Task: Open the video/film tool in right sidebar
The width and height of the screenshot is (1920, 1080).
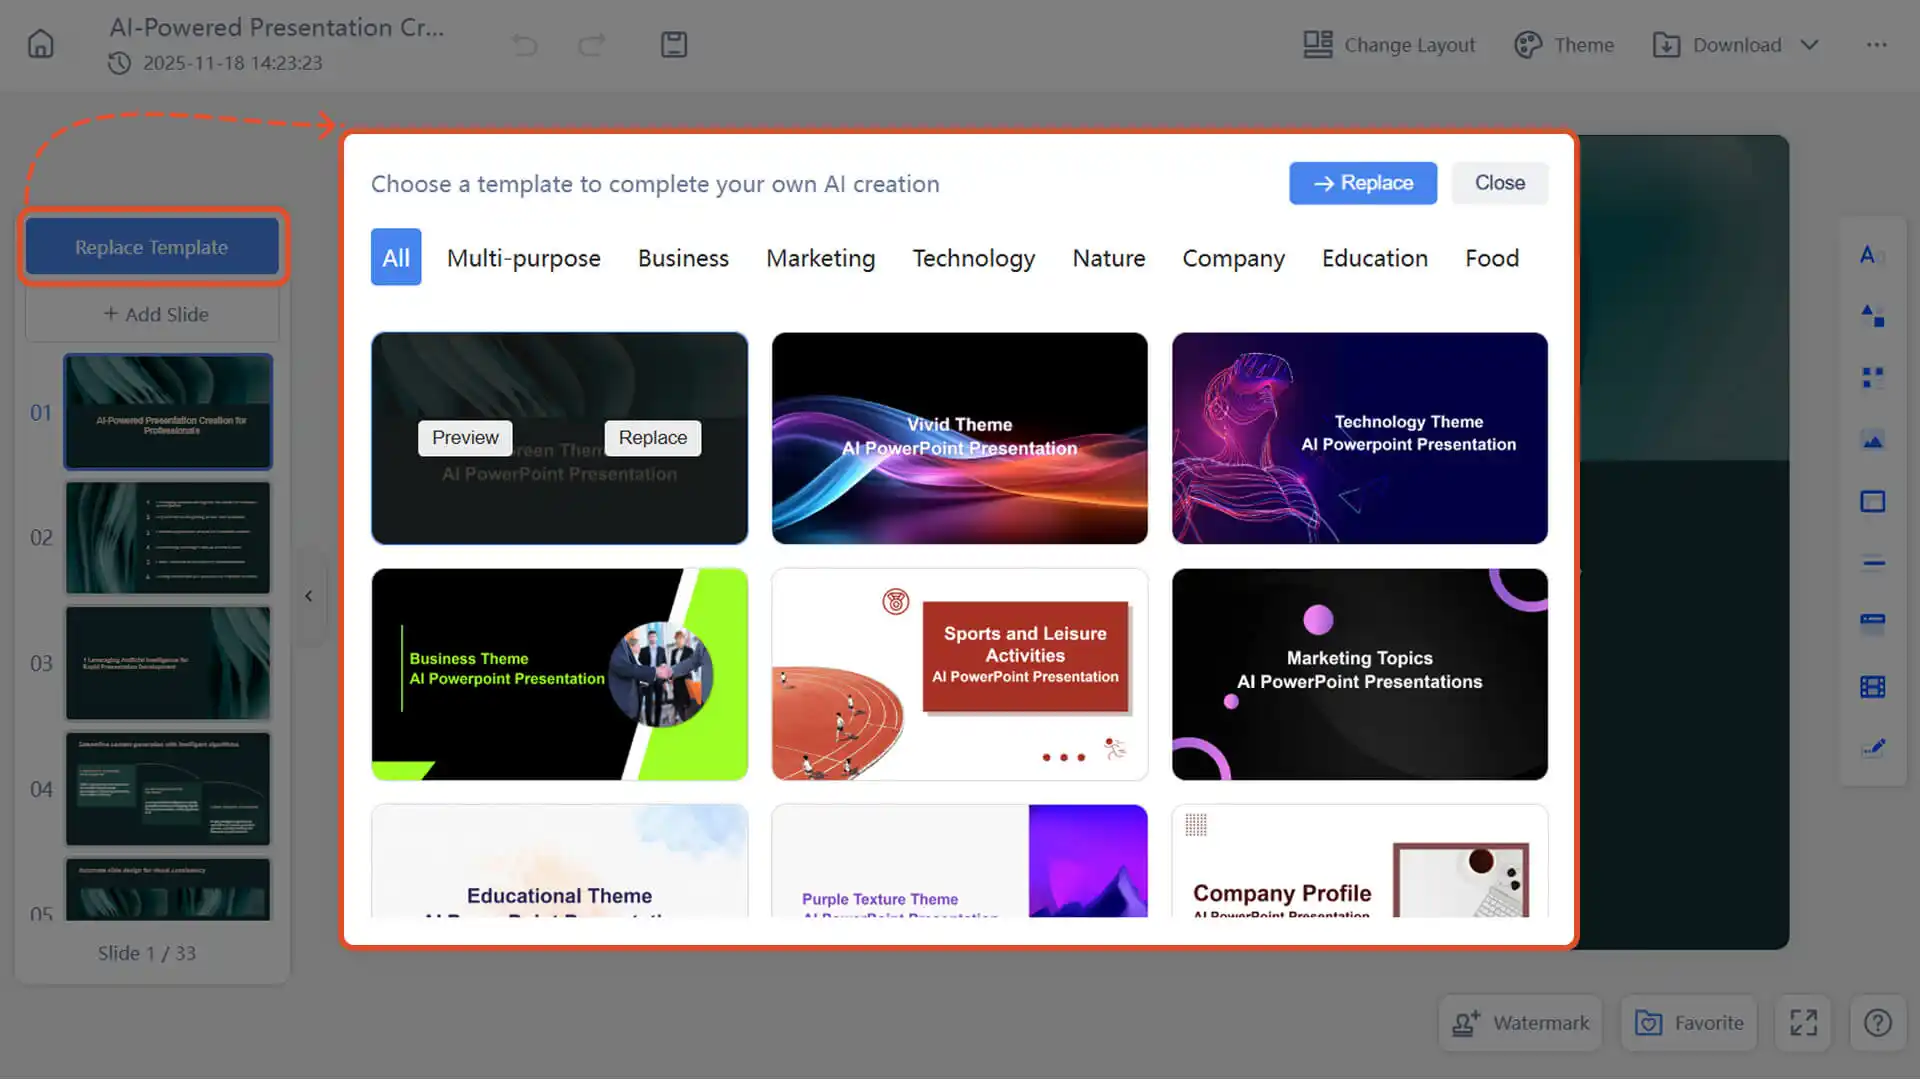Action: tap(1872, 687)
